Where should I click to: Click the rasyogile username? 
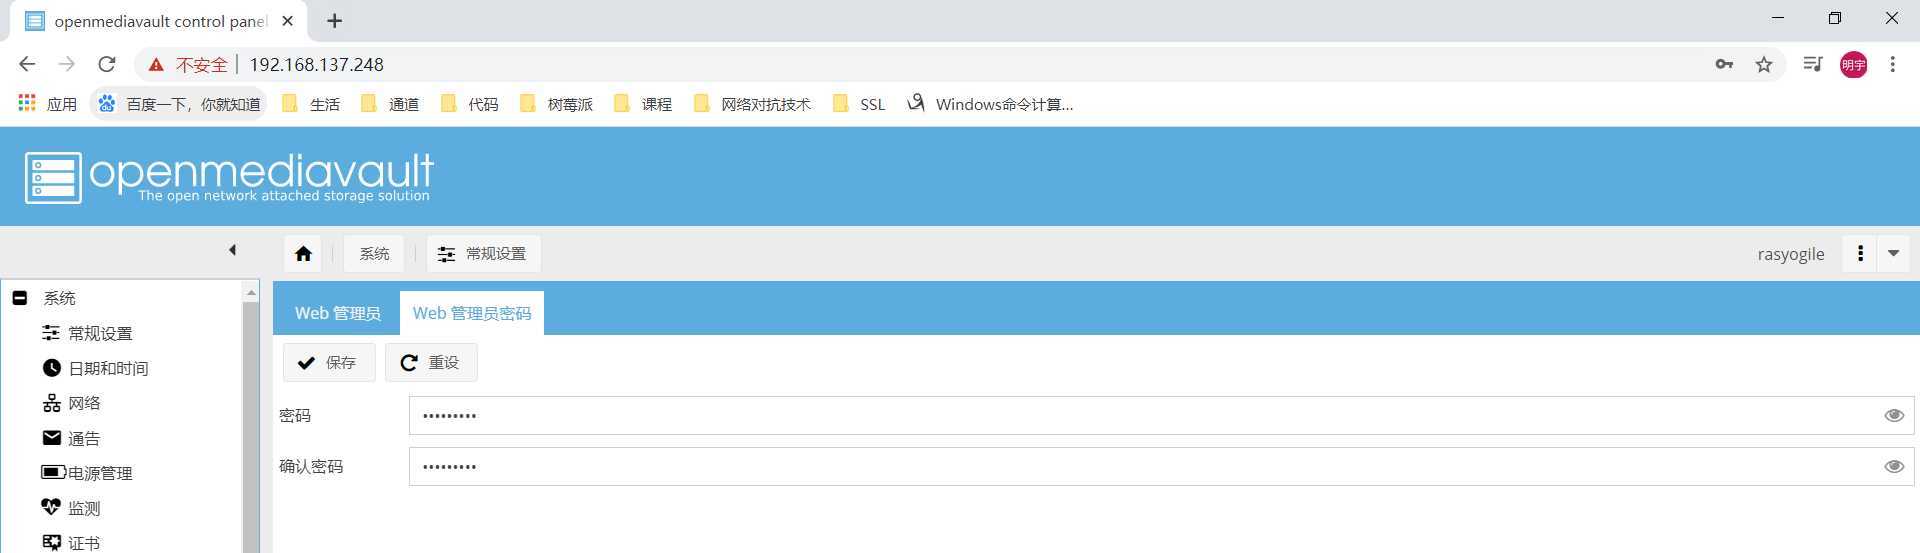tap(1790, 254)
